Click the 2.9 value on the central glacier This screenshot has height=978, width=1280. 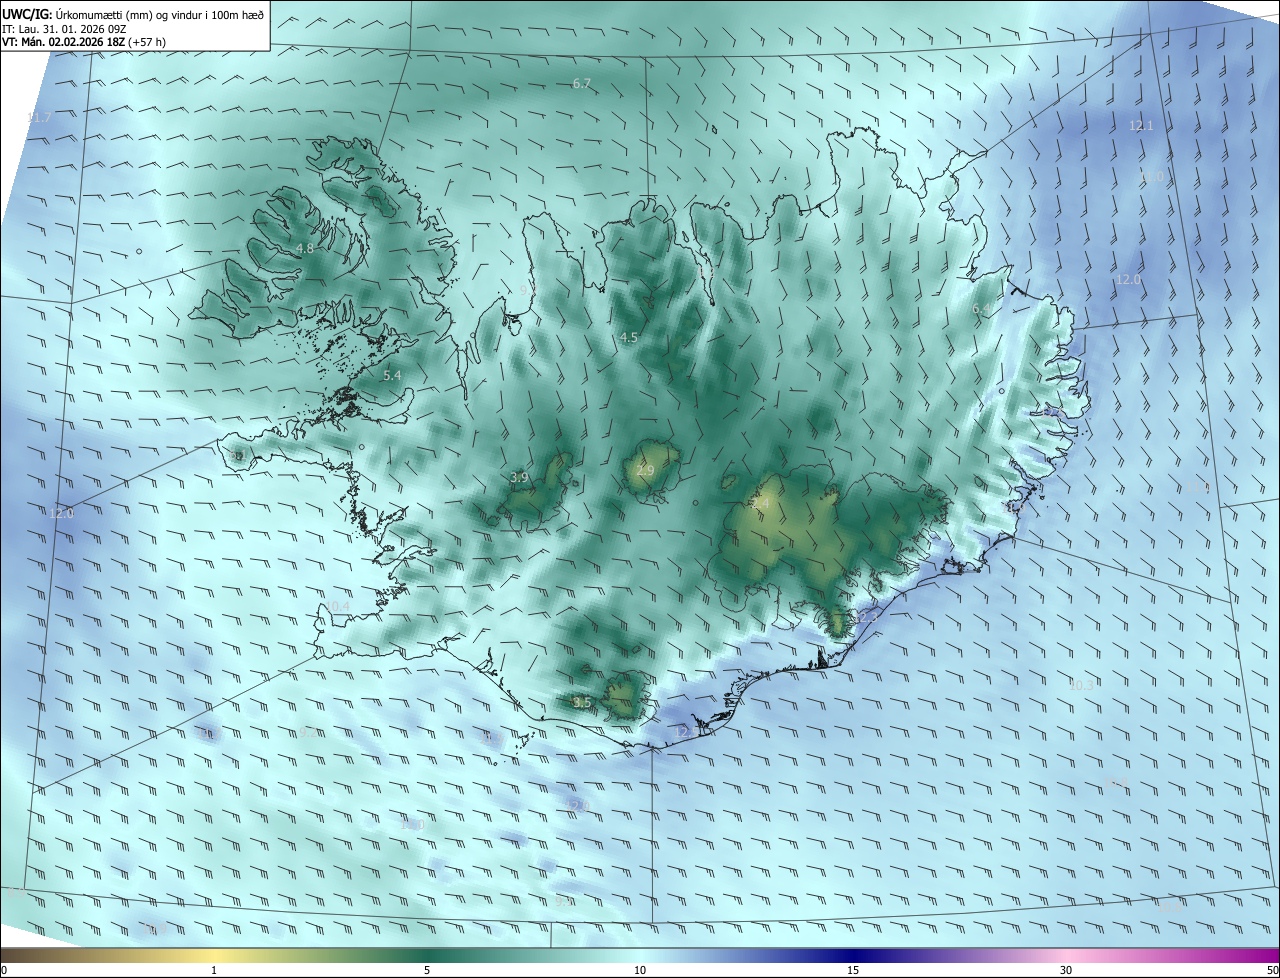point(645,471)
